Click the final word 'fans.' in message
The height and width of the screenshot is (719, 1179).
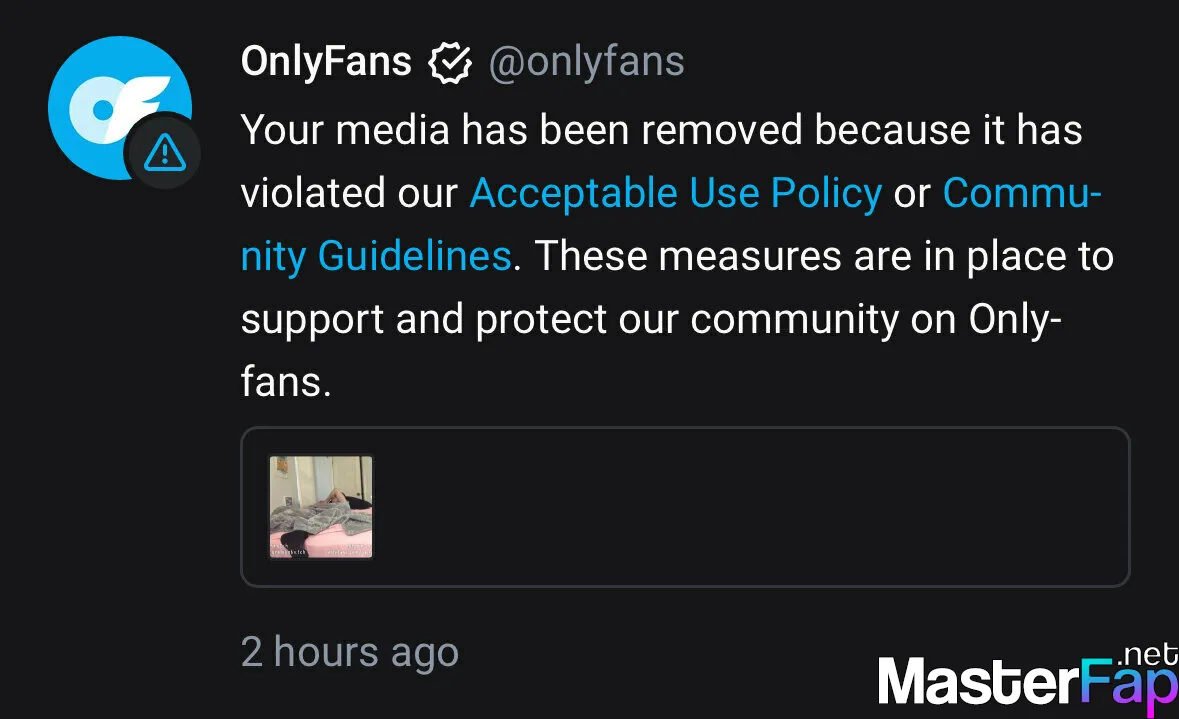pyautogui.click(x=286, y=381)
